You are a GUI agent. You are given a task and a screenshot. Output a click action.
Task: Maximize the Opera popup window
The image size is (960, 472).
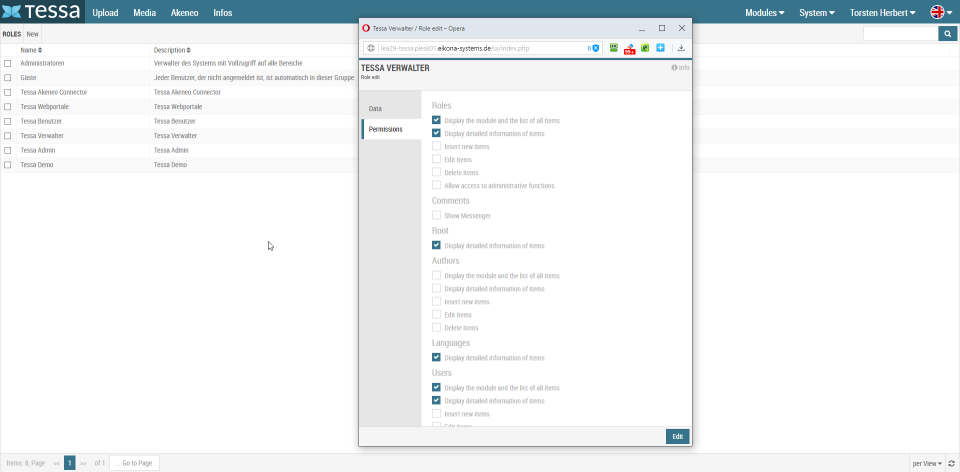662,28
